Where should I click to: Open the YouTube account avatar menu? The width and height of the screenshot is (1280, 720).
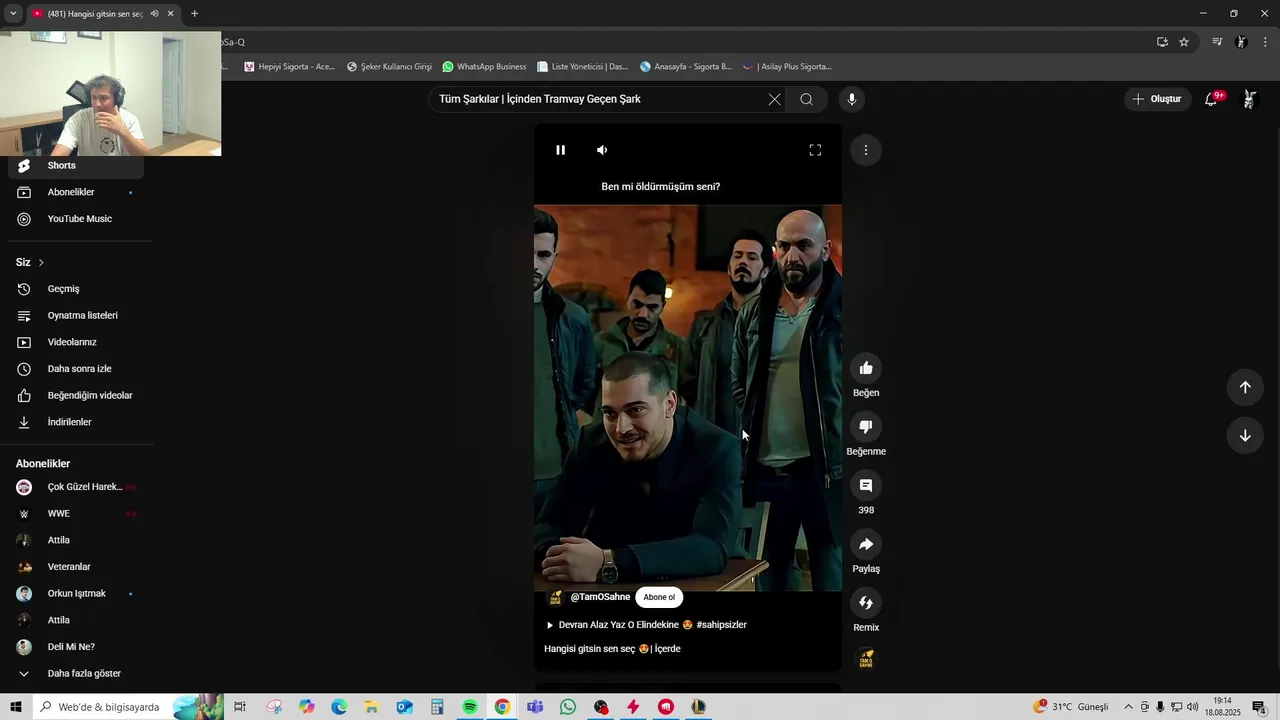click(x=1249, y=99)
